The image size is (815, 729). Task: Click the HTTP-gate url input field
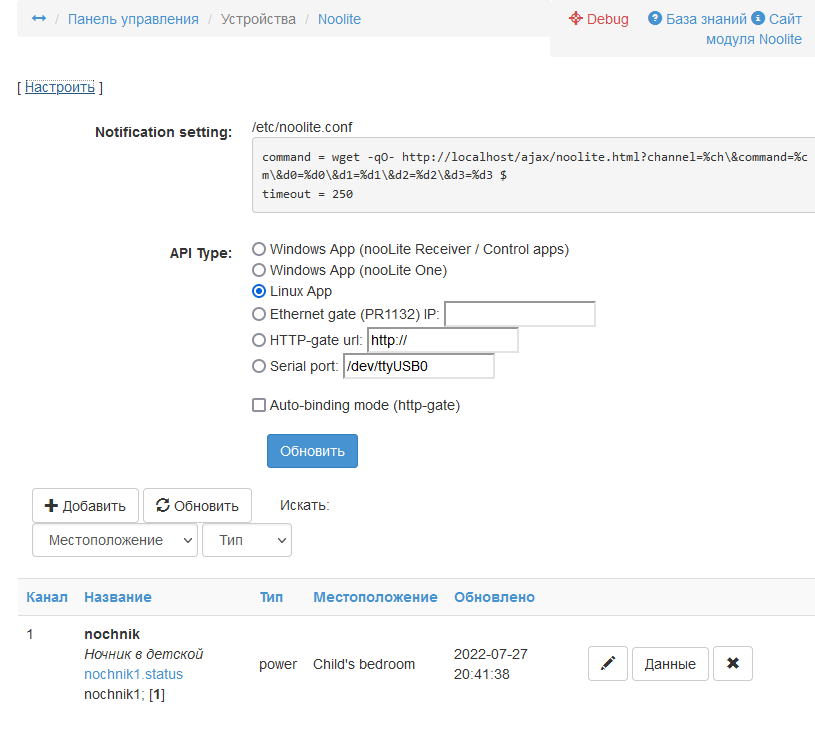443,340
